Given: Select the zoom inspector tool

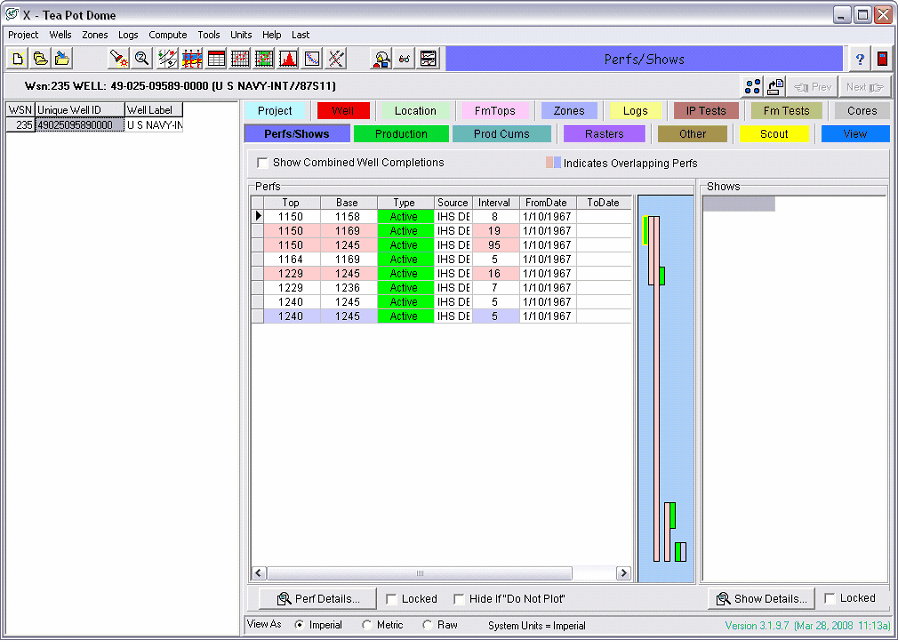Looking at the screenshot, I should pyautogui.click(x=141, y=58).
